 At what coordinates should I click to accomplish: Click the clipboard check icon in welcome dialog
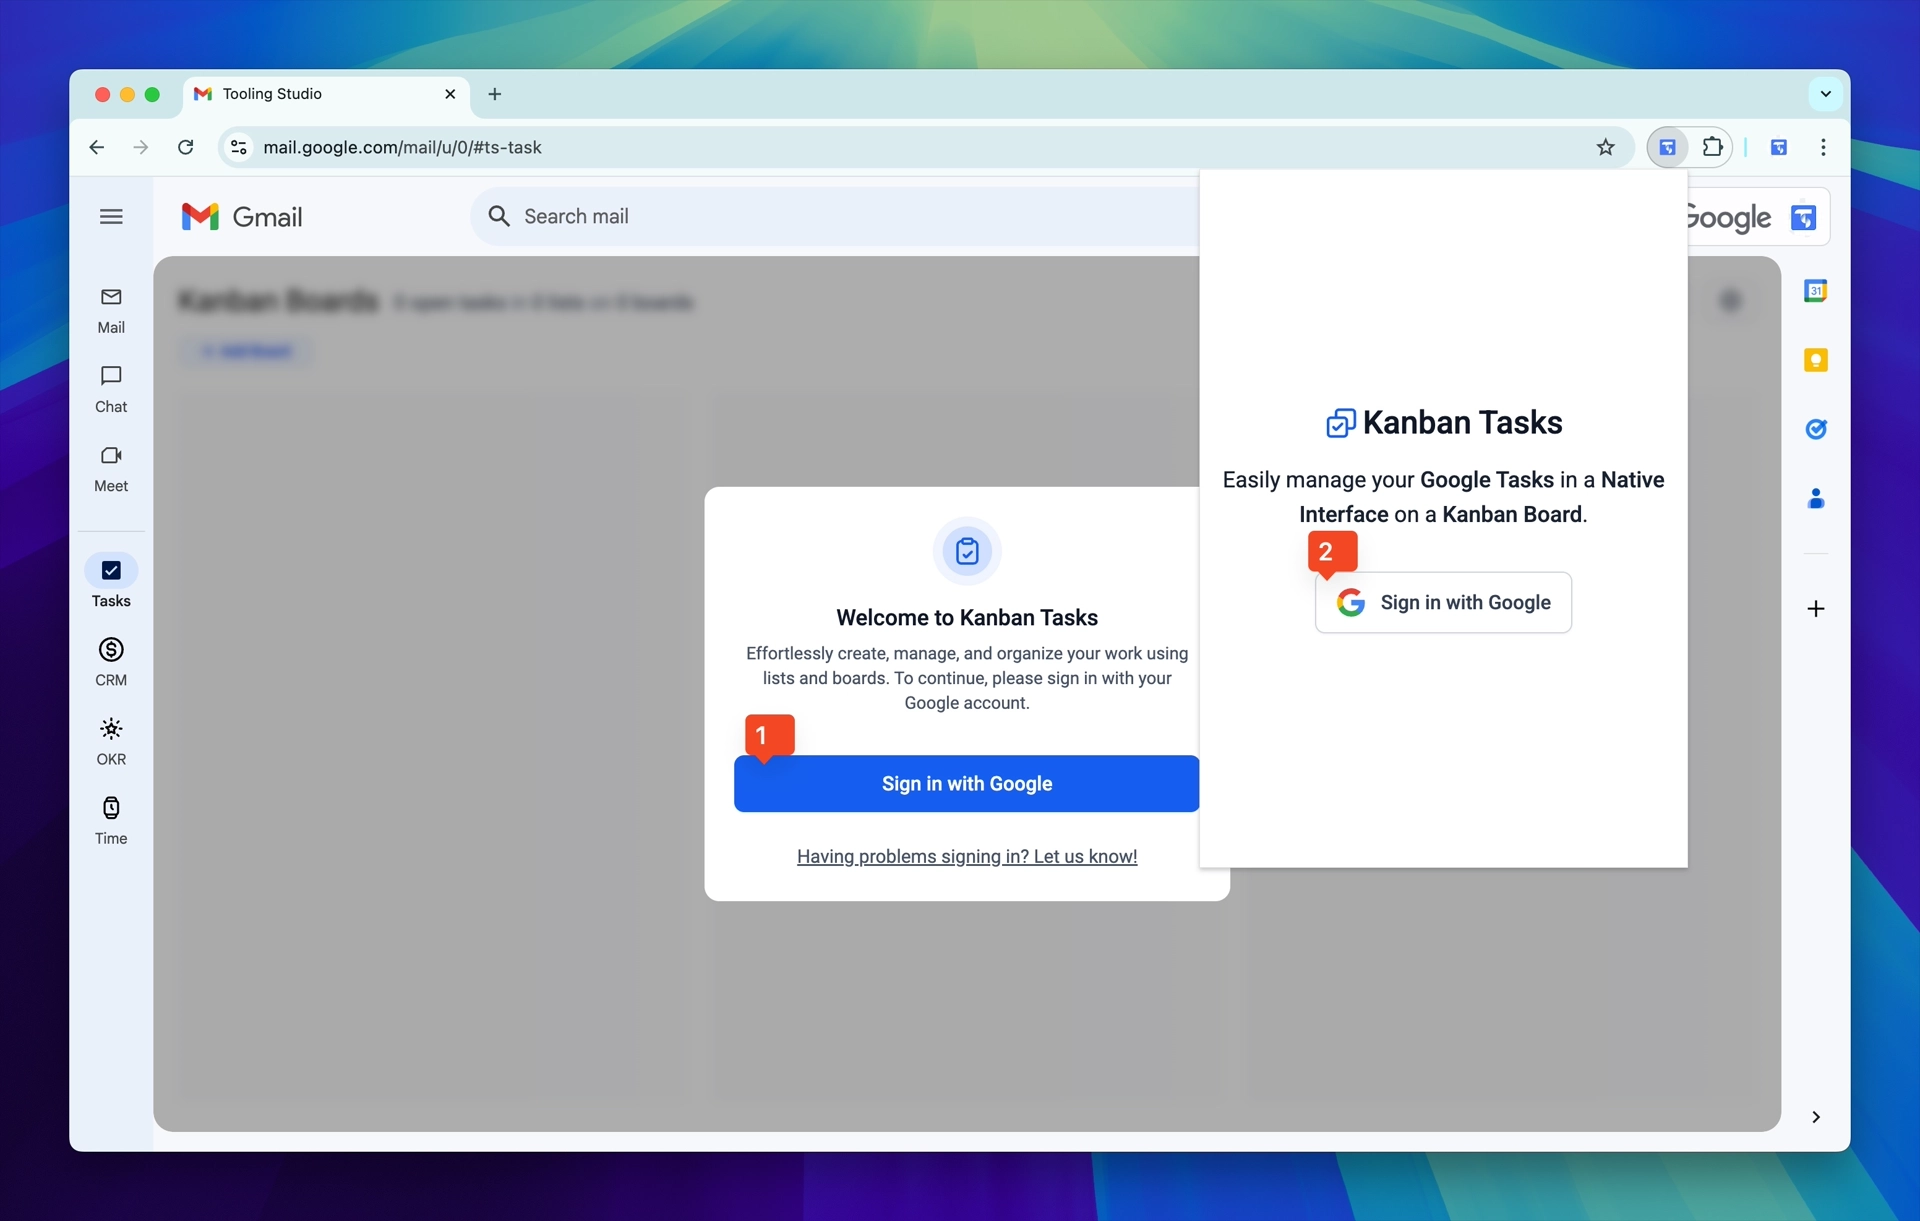tap(966, 551)
